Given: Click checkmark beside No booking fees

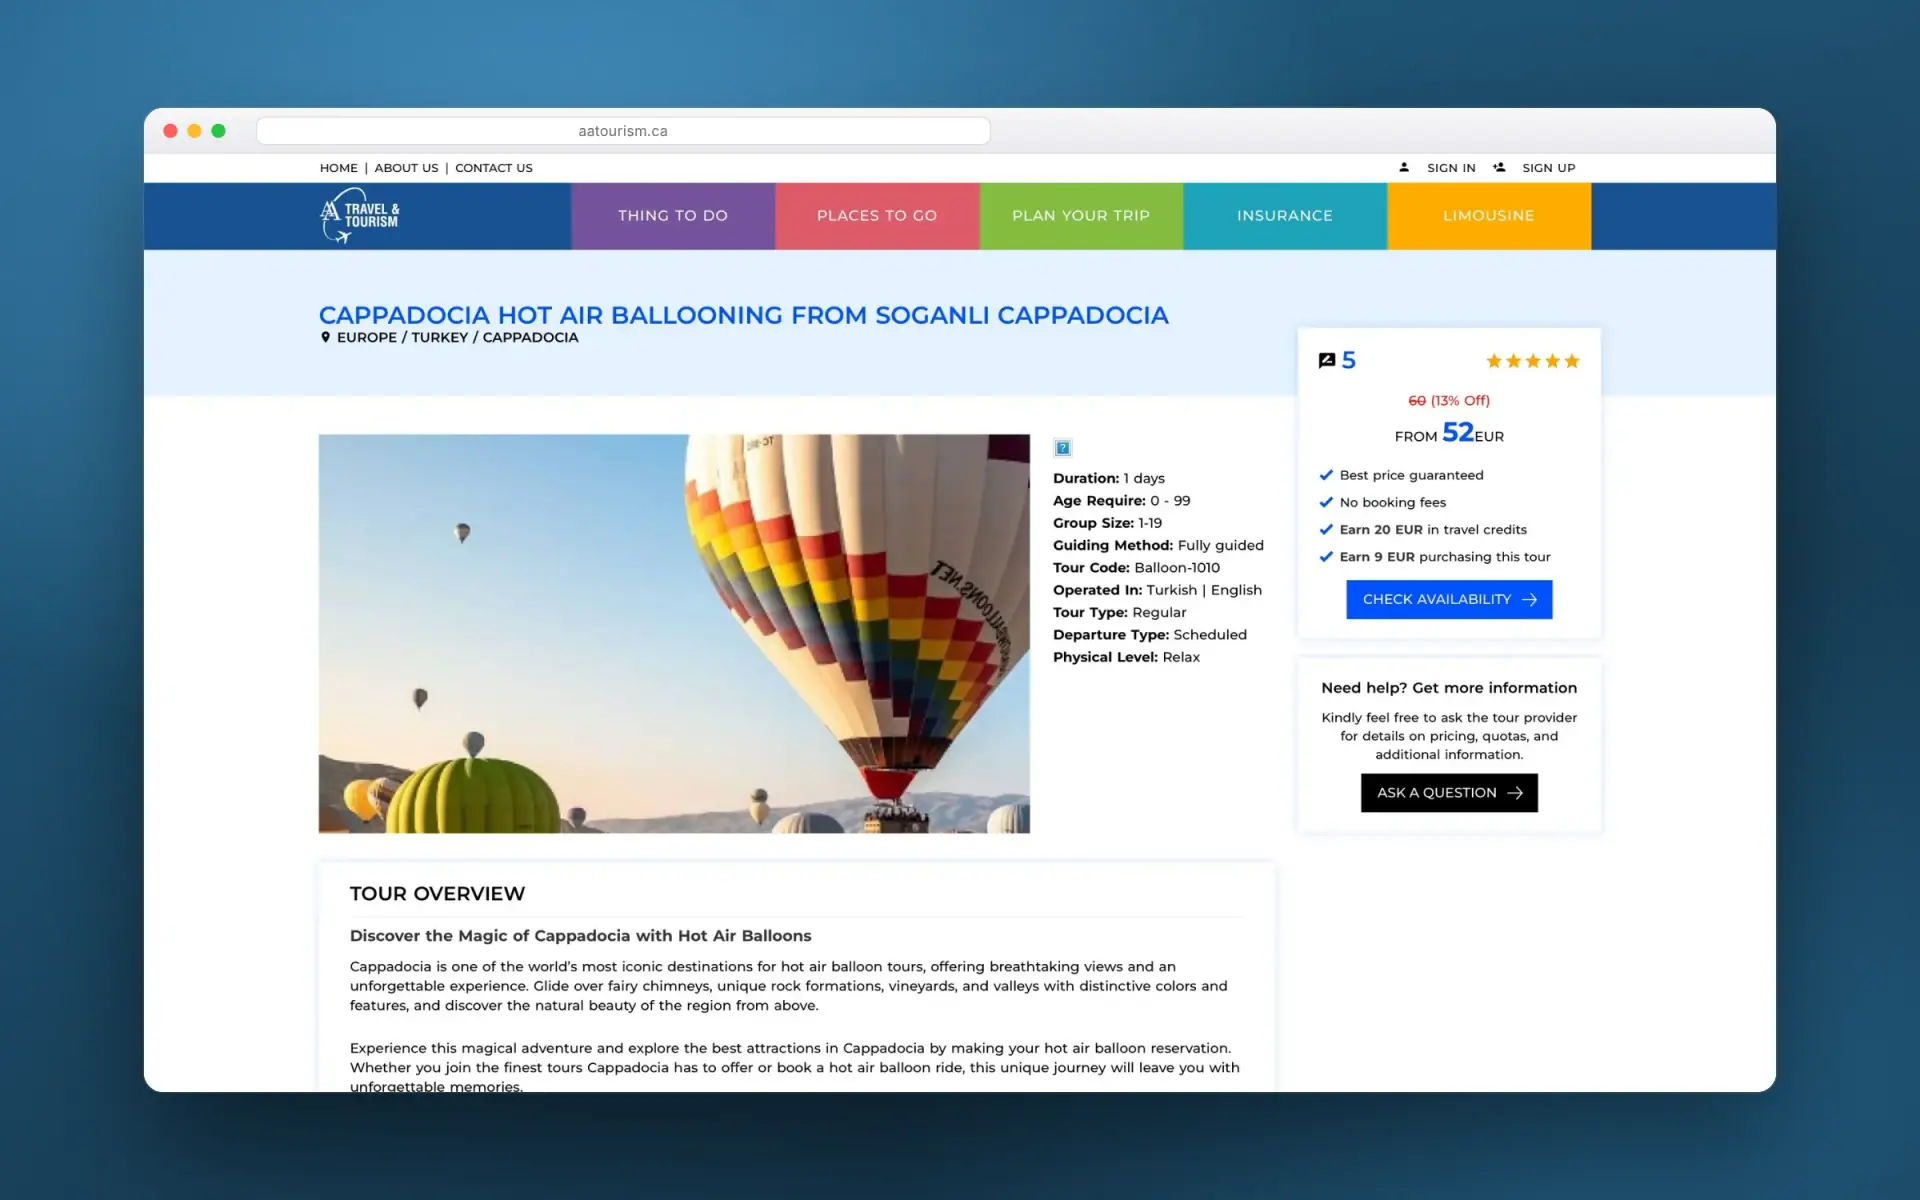Looking at the screenshot, I should pos(1326,502).
